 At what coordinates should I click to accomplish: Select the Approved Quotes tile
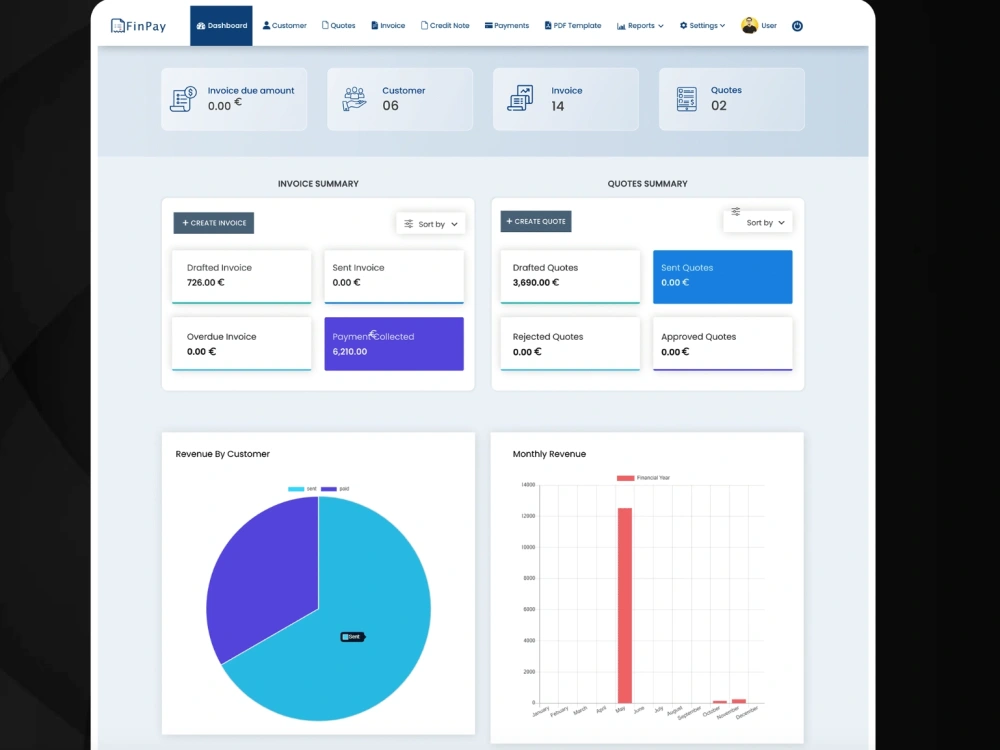click(x=723, y=344)
